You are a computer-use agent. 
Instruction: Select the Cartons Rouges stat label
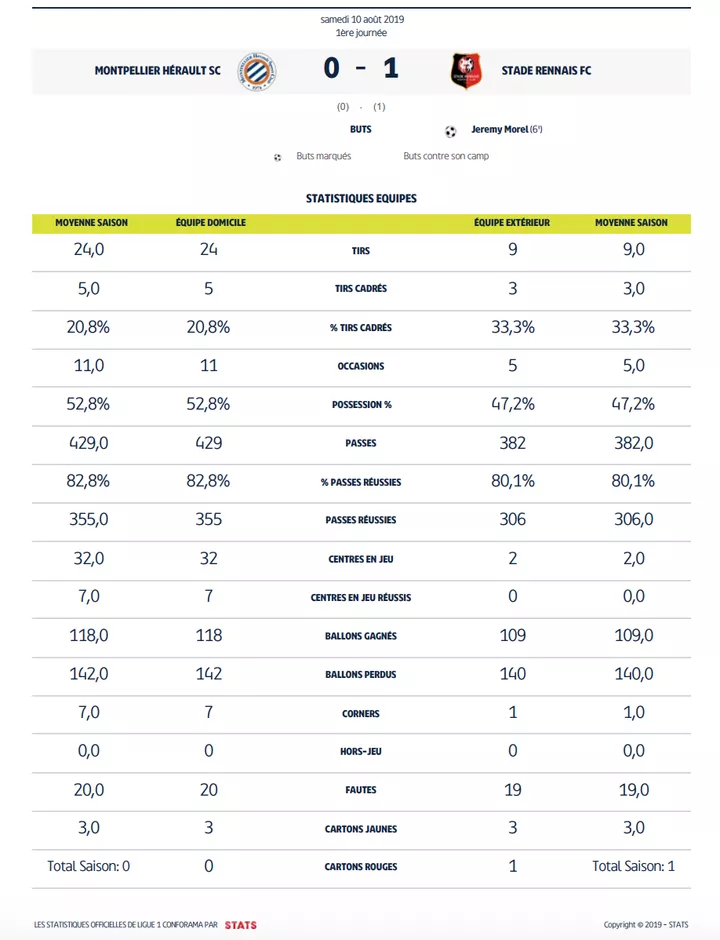click(x=361, y=867)
